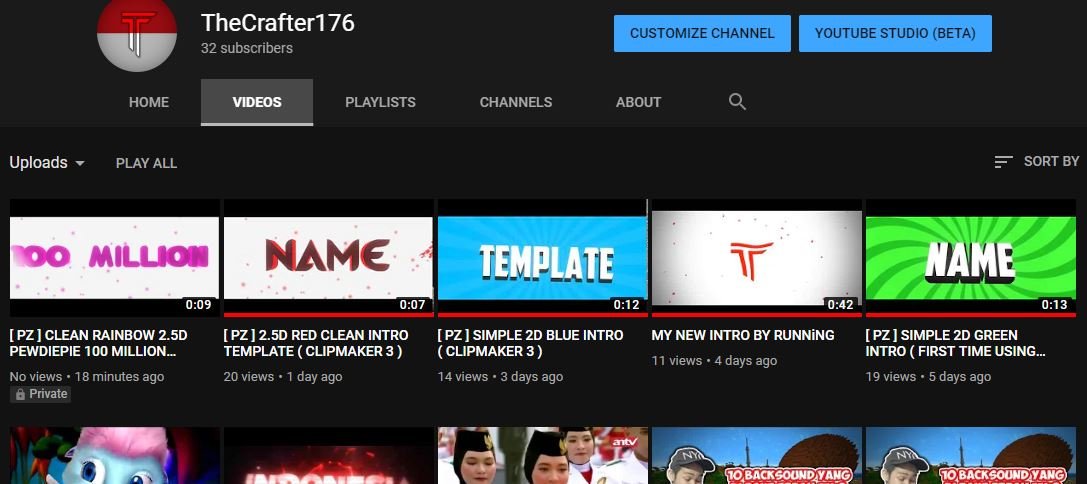Image resolution: width=1087 pixels, height=484 pixels.
Task: Open the red INDONESIA thumbnail video
Action: tap(329, 456)
